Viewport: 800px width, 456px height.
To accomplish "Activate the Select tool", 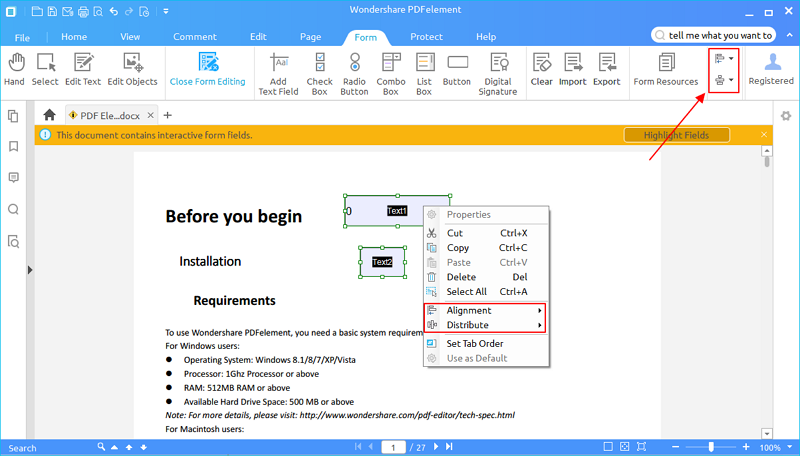I will click(x=45, y=69).
